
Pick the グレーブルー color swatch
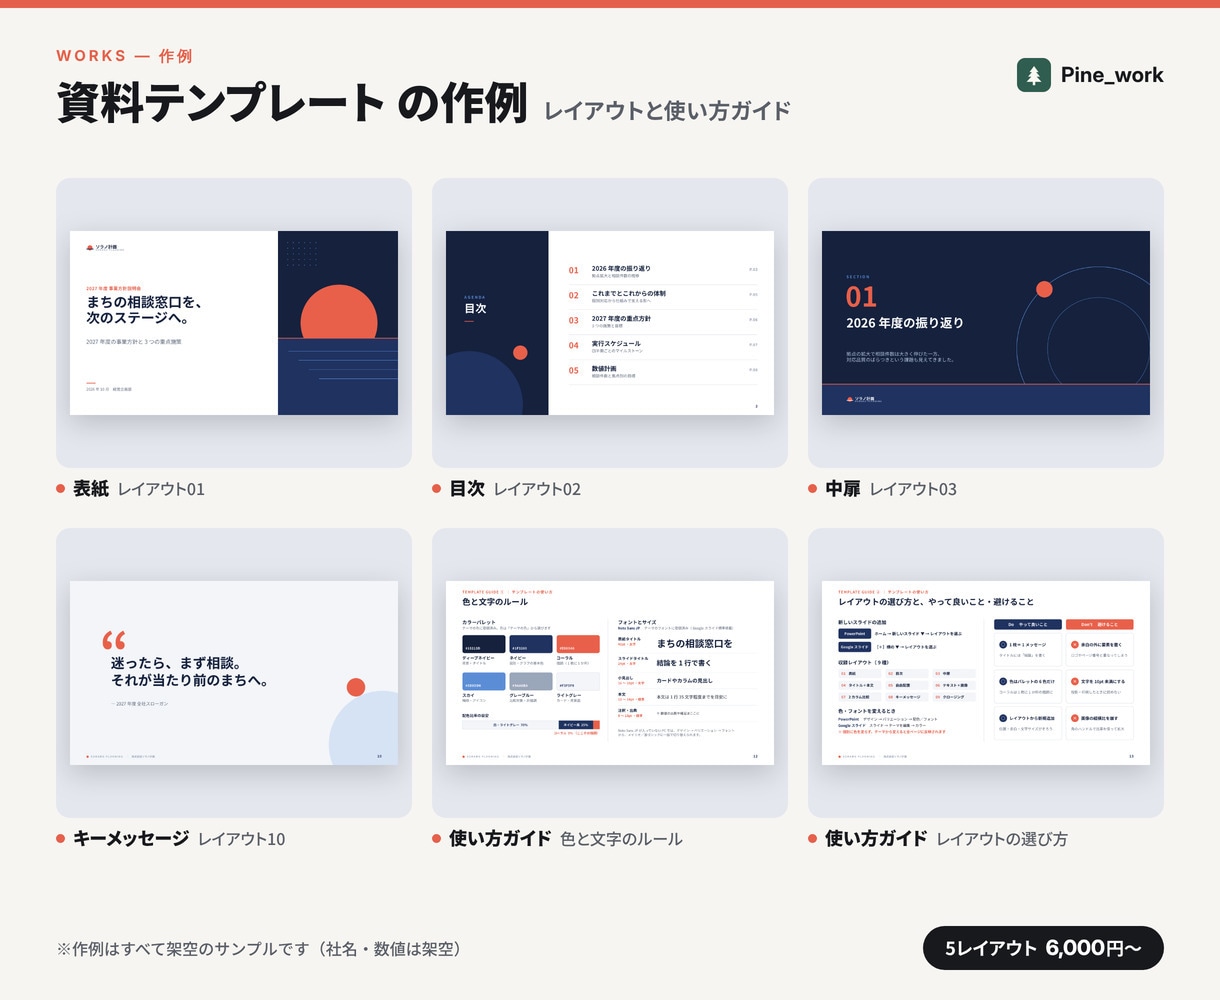point(530,681)
